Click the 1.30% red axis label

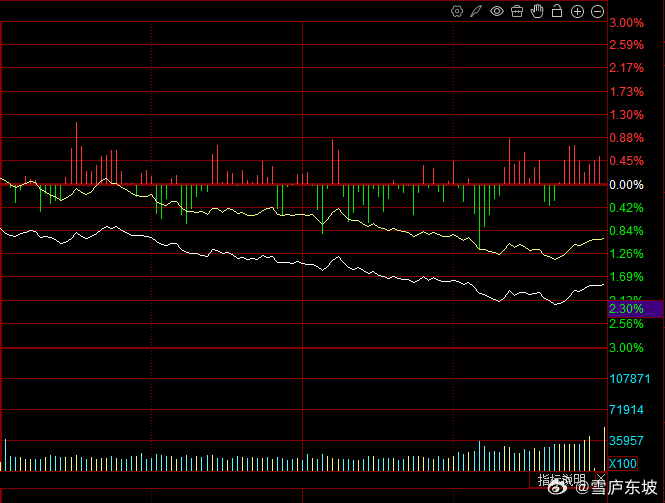(x=626, y=115)
